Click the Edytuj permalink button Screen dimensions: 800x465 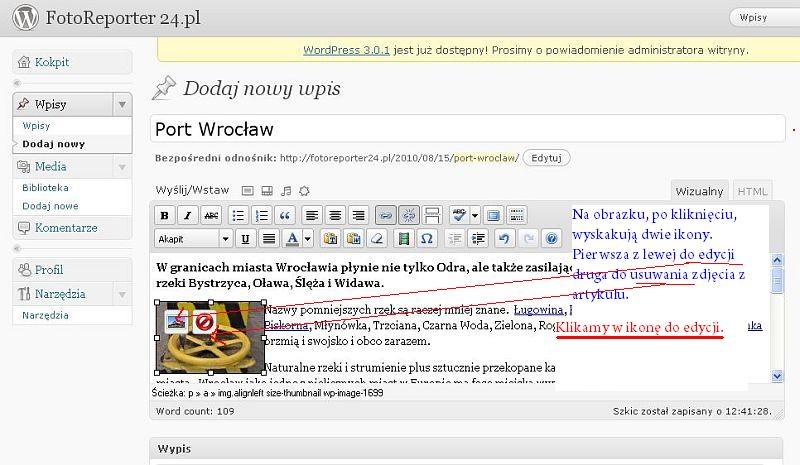(547, 158)
